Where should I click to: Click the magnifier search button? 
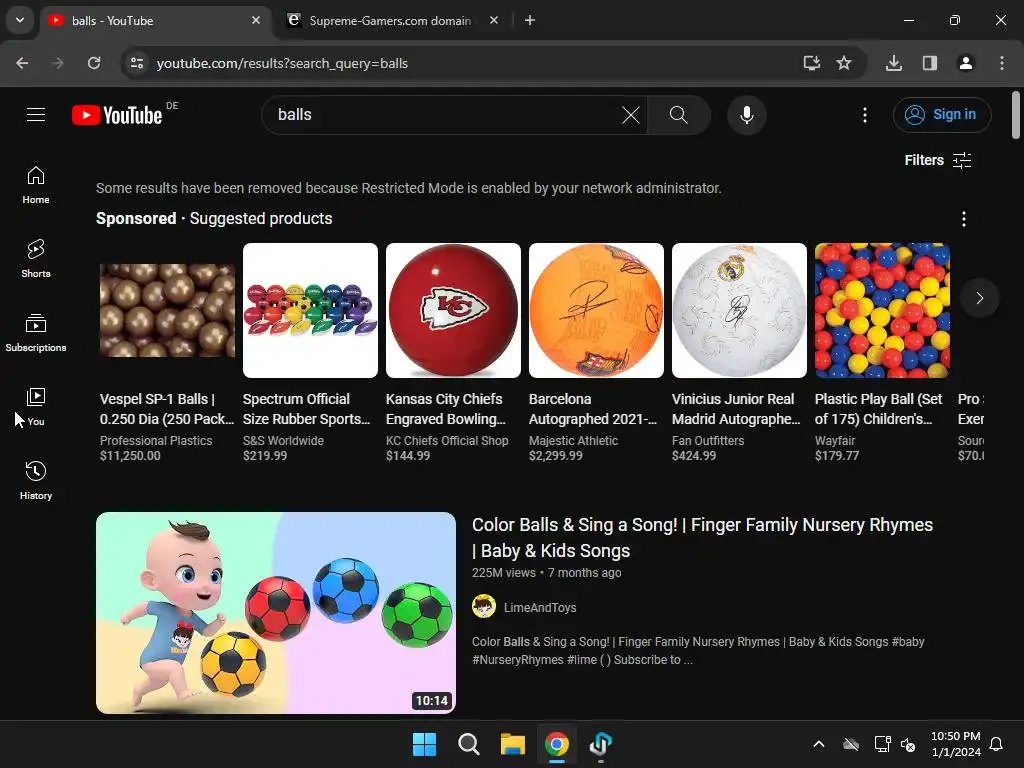tap(679, 115)
